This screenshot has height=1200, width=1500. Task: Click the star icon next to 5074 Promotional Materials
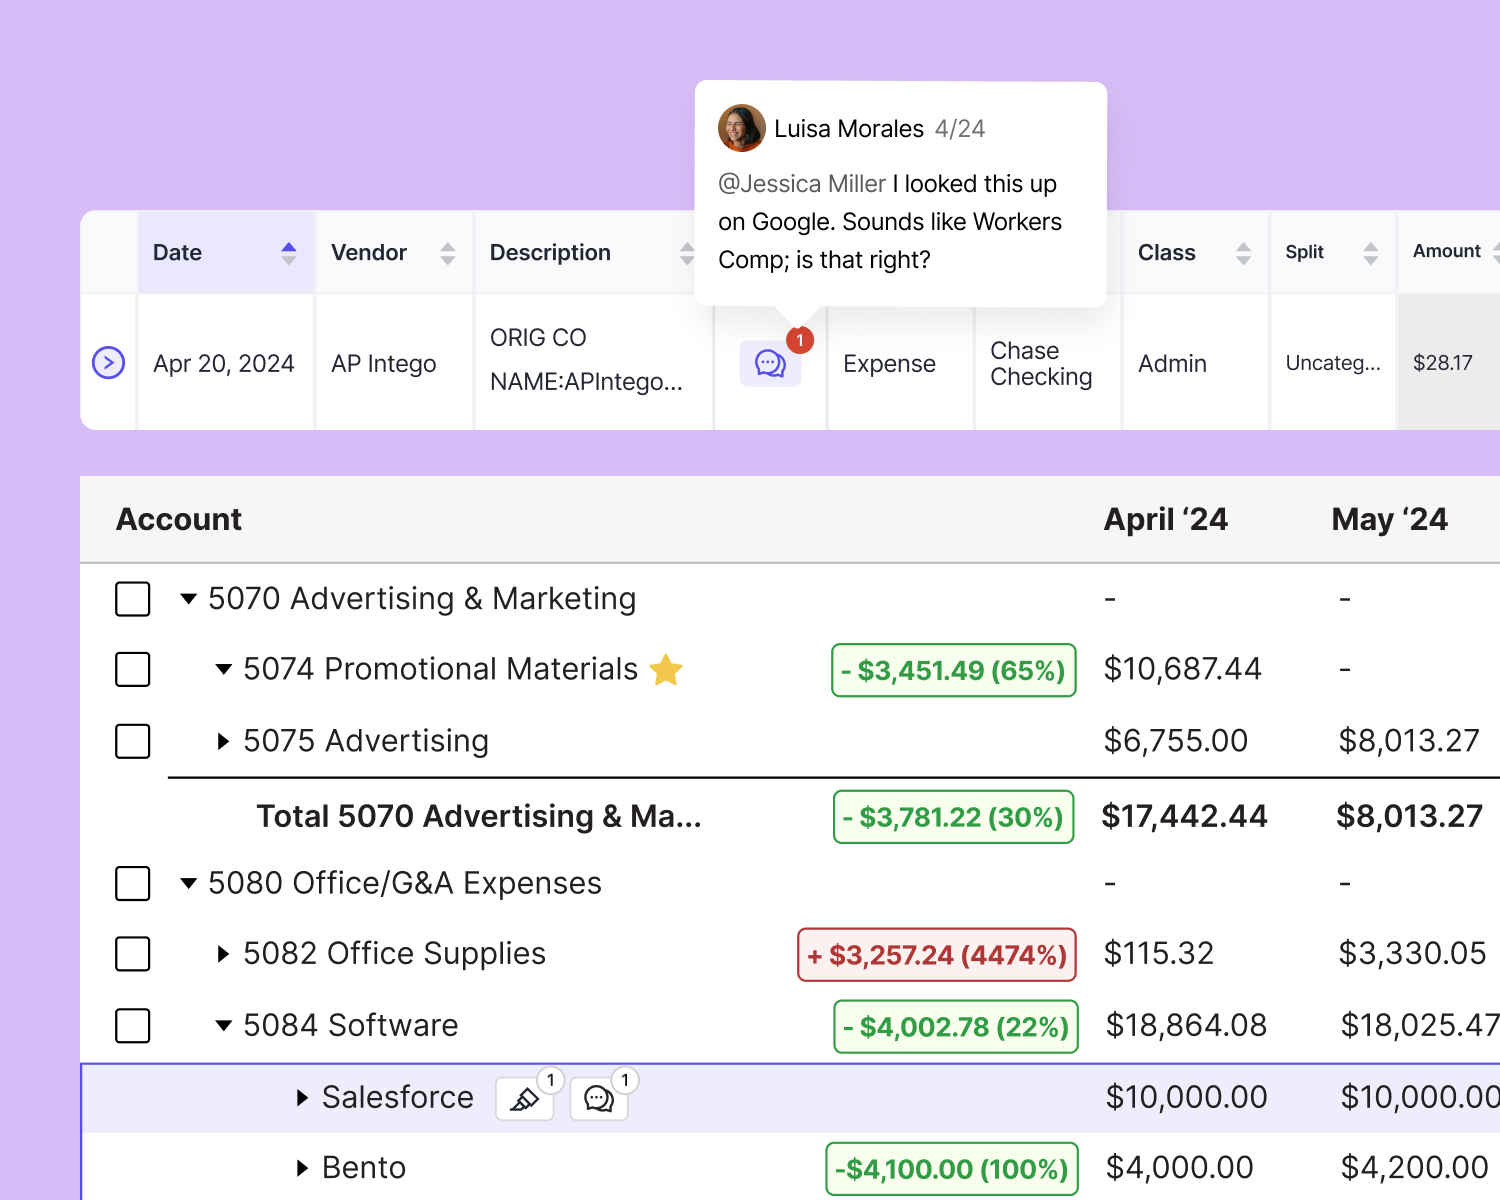tap(666, 669)
